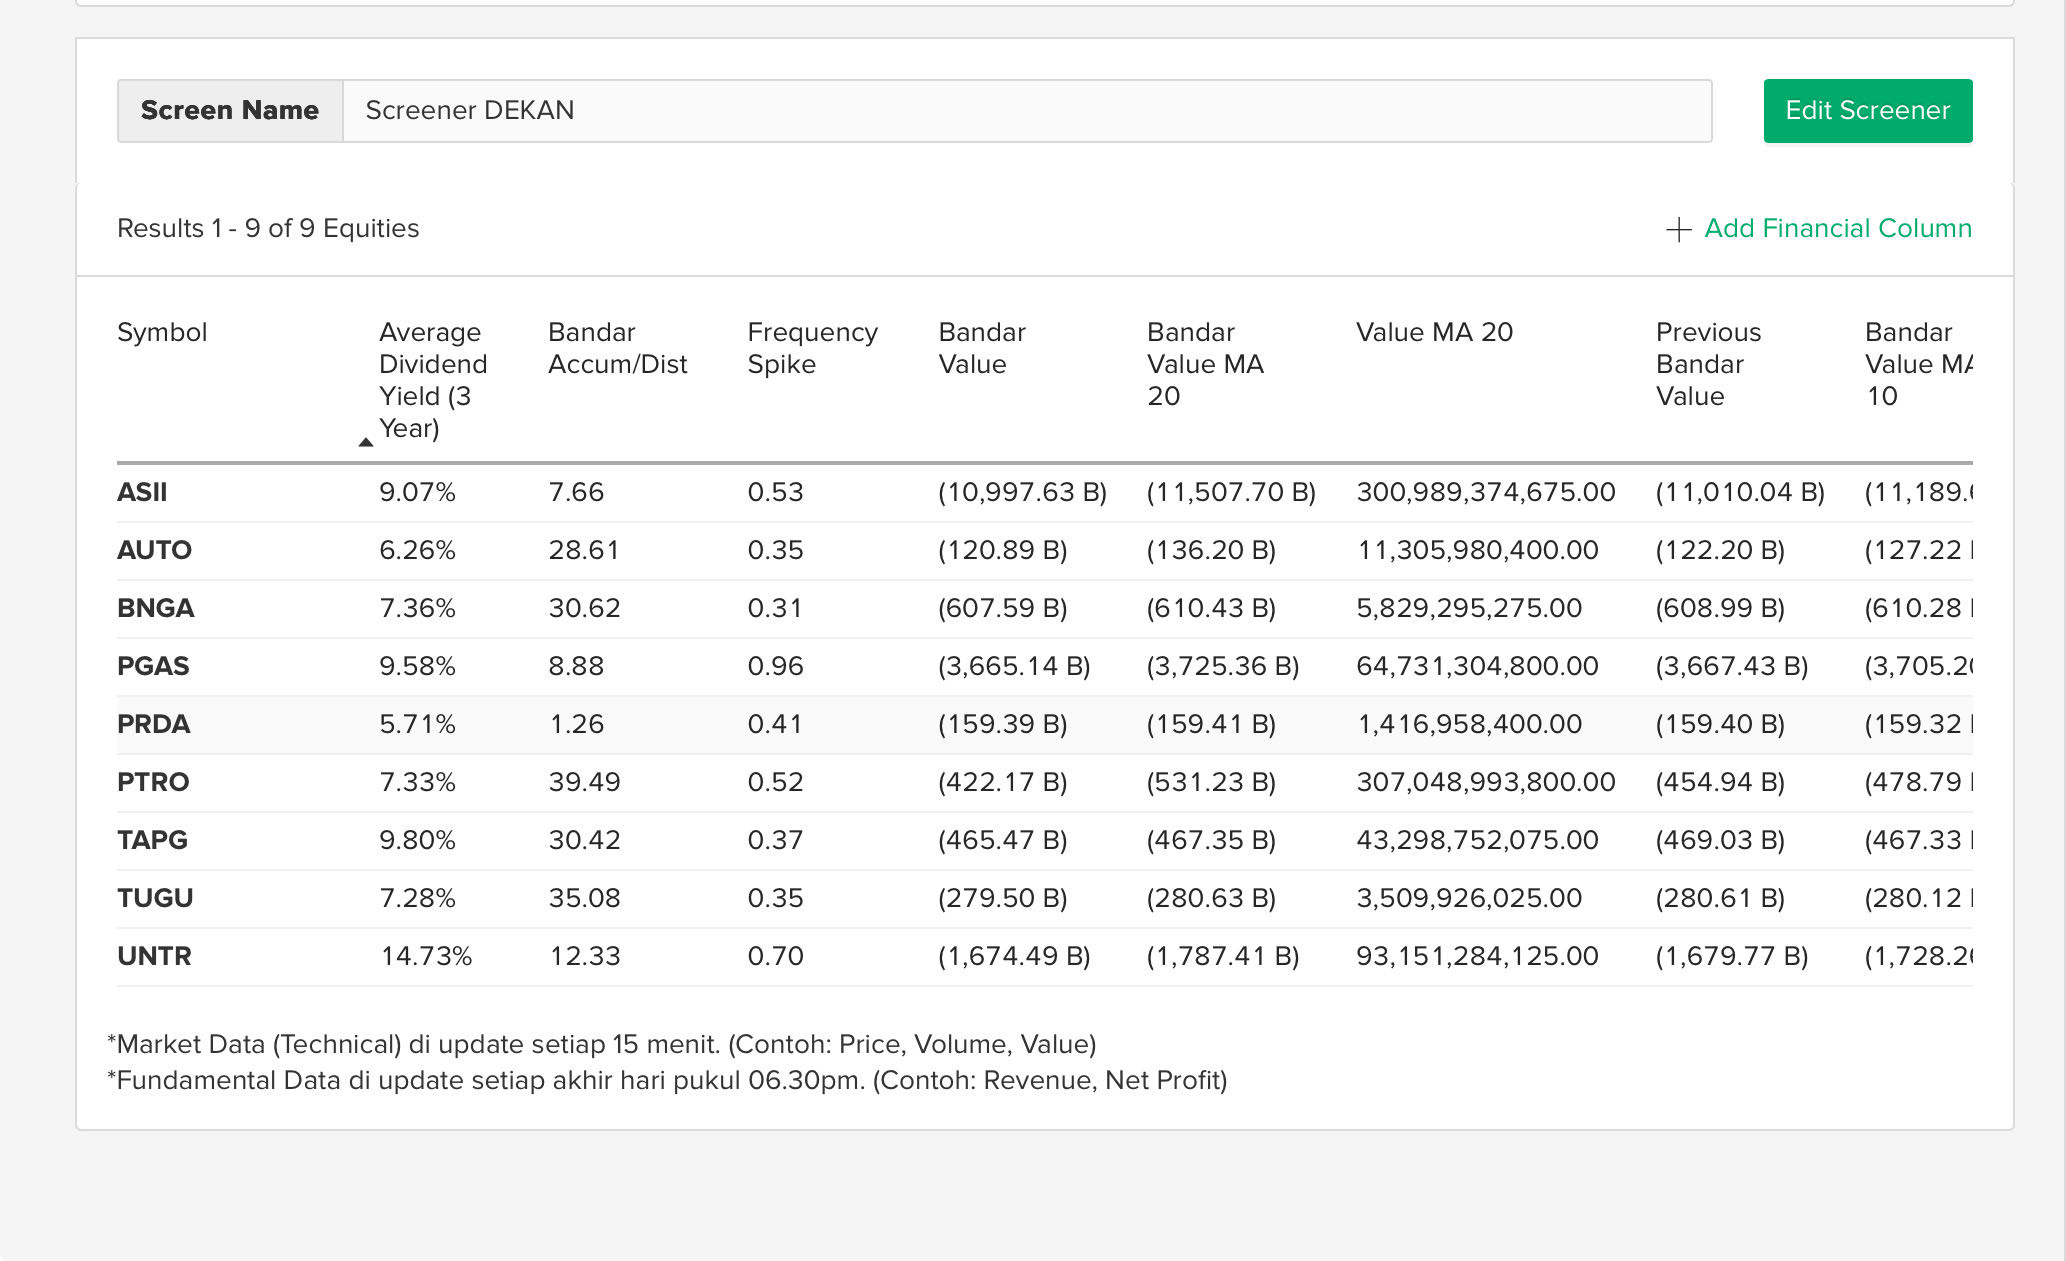2066x1261 pixels.
Task: Click Results 1 - 9 of 9 Equities text
Action: click(x=268, y=229)
